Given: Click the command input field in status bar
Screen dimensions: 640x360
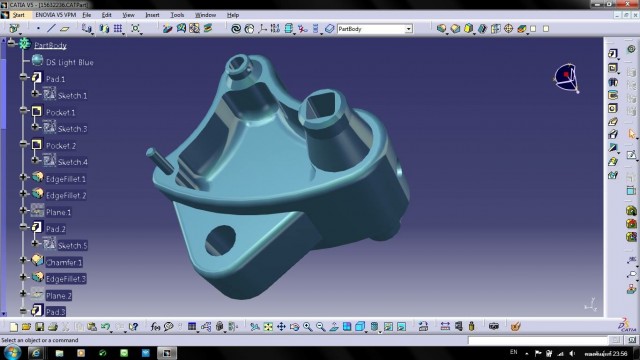Looking at the screenshot, I should 538,340.
